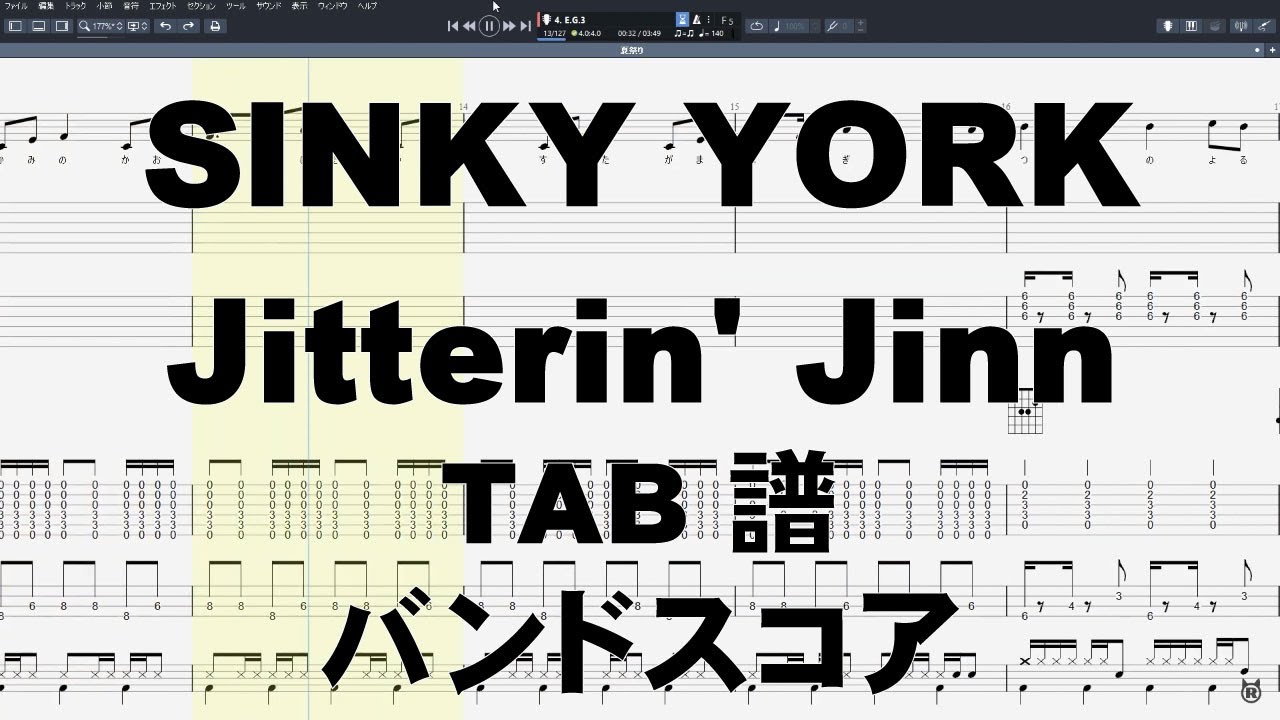The width and height of the screenshot is (1280, 720).
Task: Click the redo arrow icon
Action: click(188, 26)
